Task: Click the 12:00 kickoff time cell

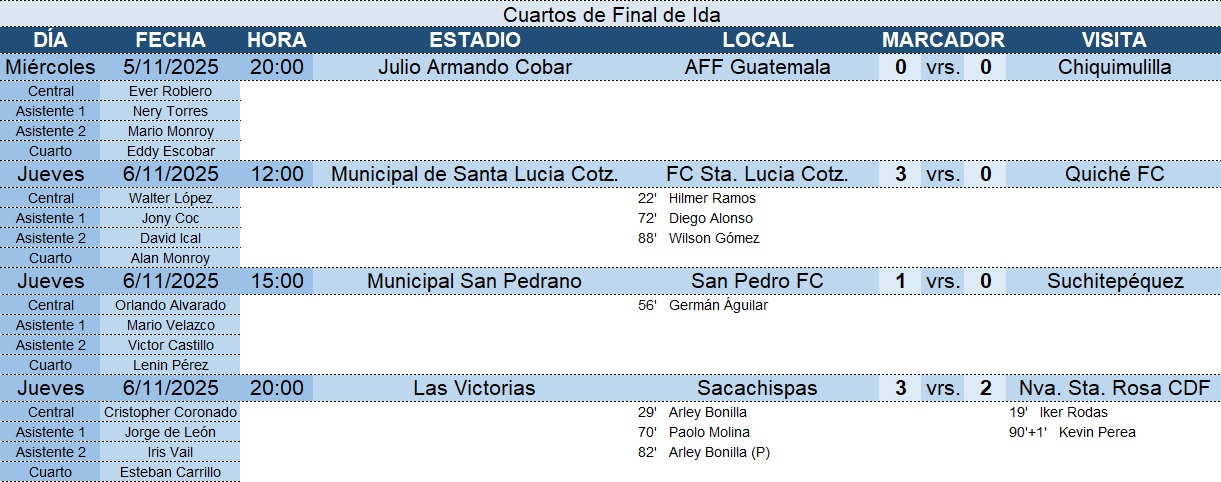Action: (277, 174)
